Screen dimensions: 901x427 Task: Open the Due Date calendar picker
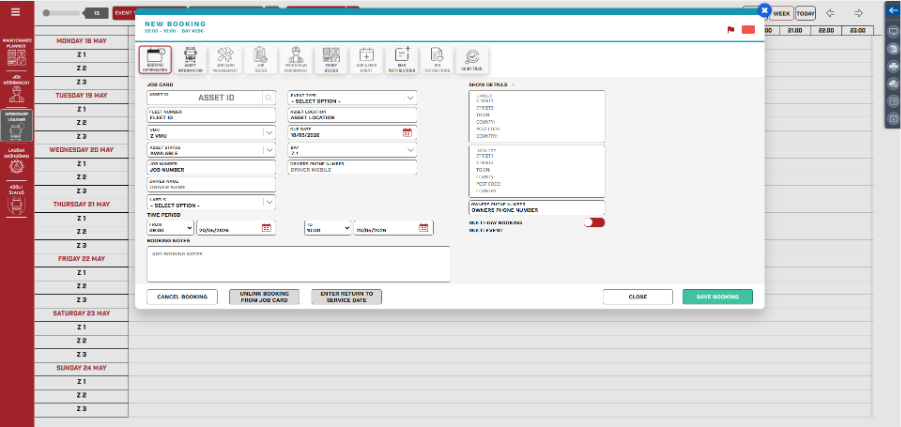coord(407,132)
